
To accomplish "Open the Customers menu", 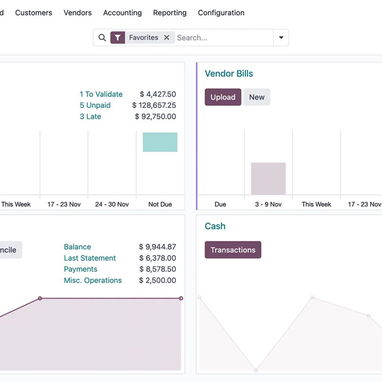I will [x=33, y=13].
